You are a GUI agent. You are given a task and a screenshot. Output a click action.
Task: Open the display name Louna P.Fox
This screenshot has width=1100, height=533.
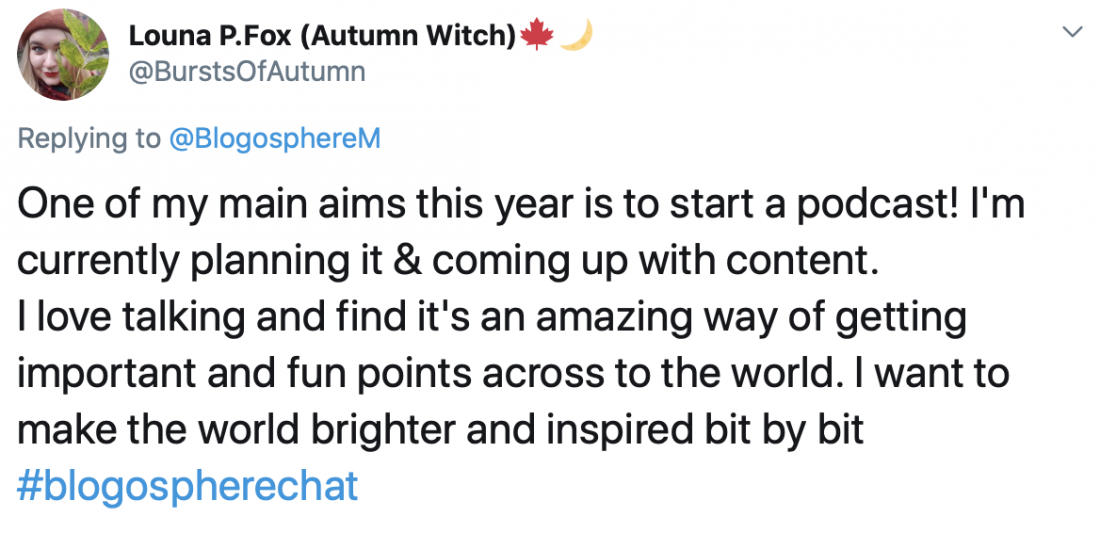(212, 37)
